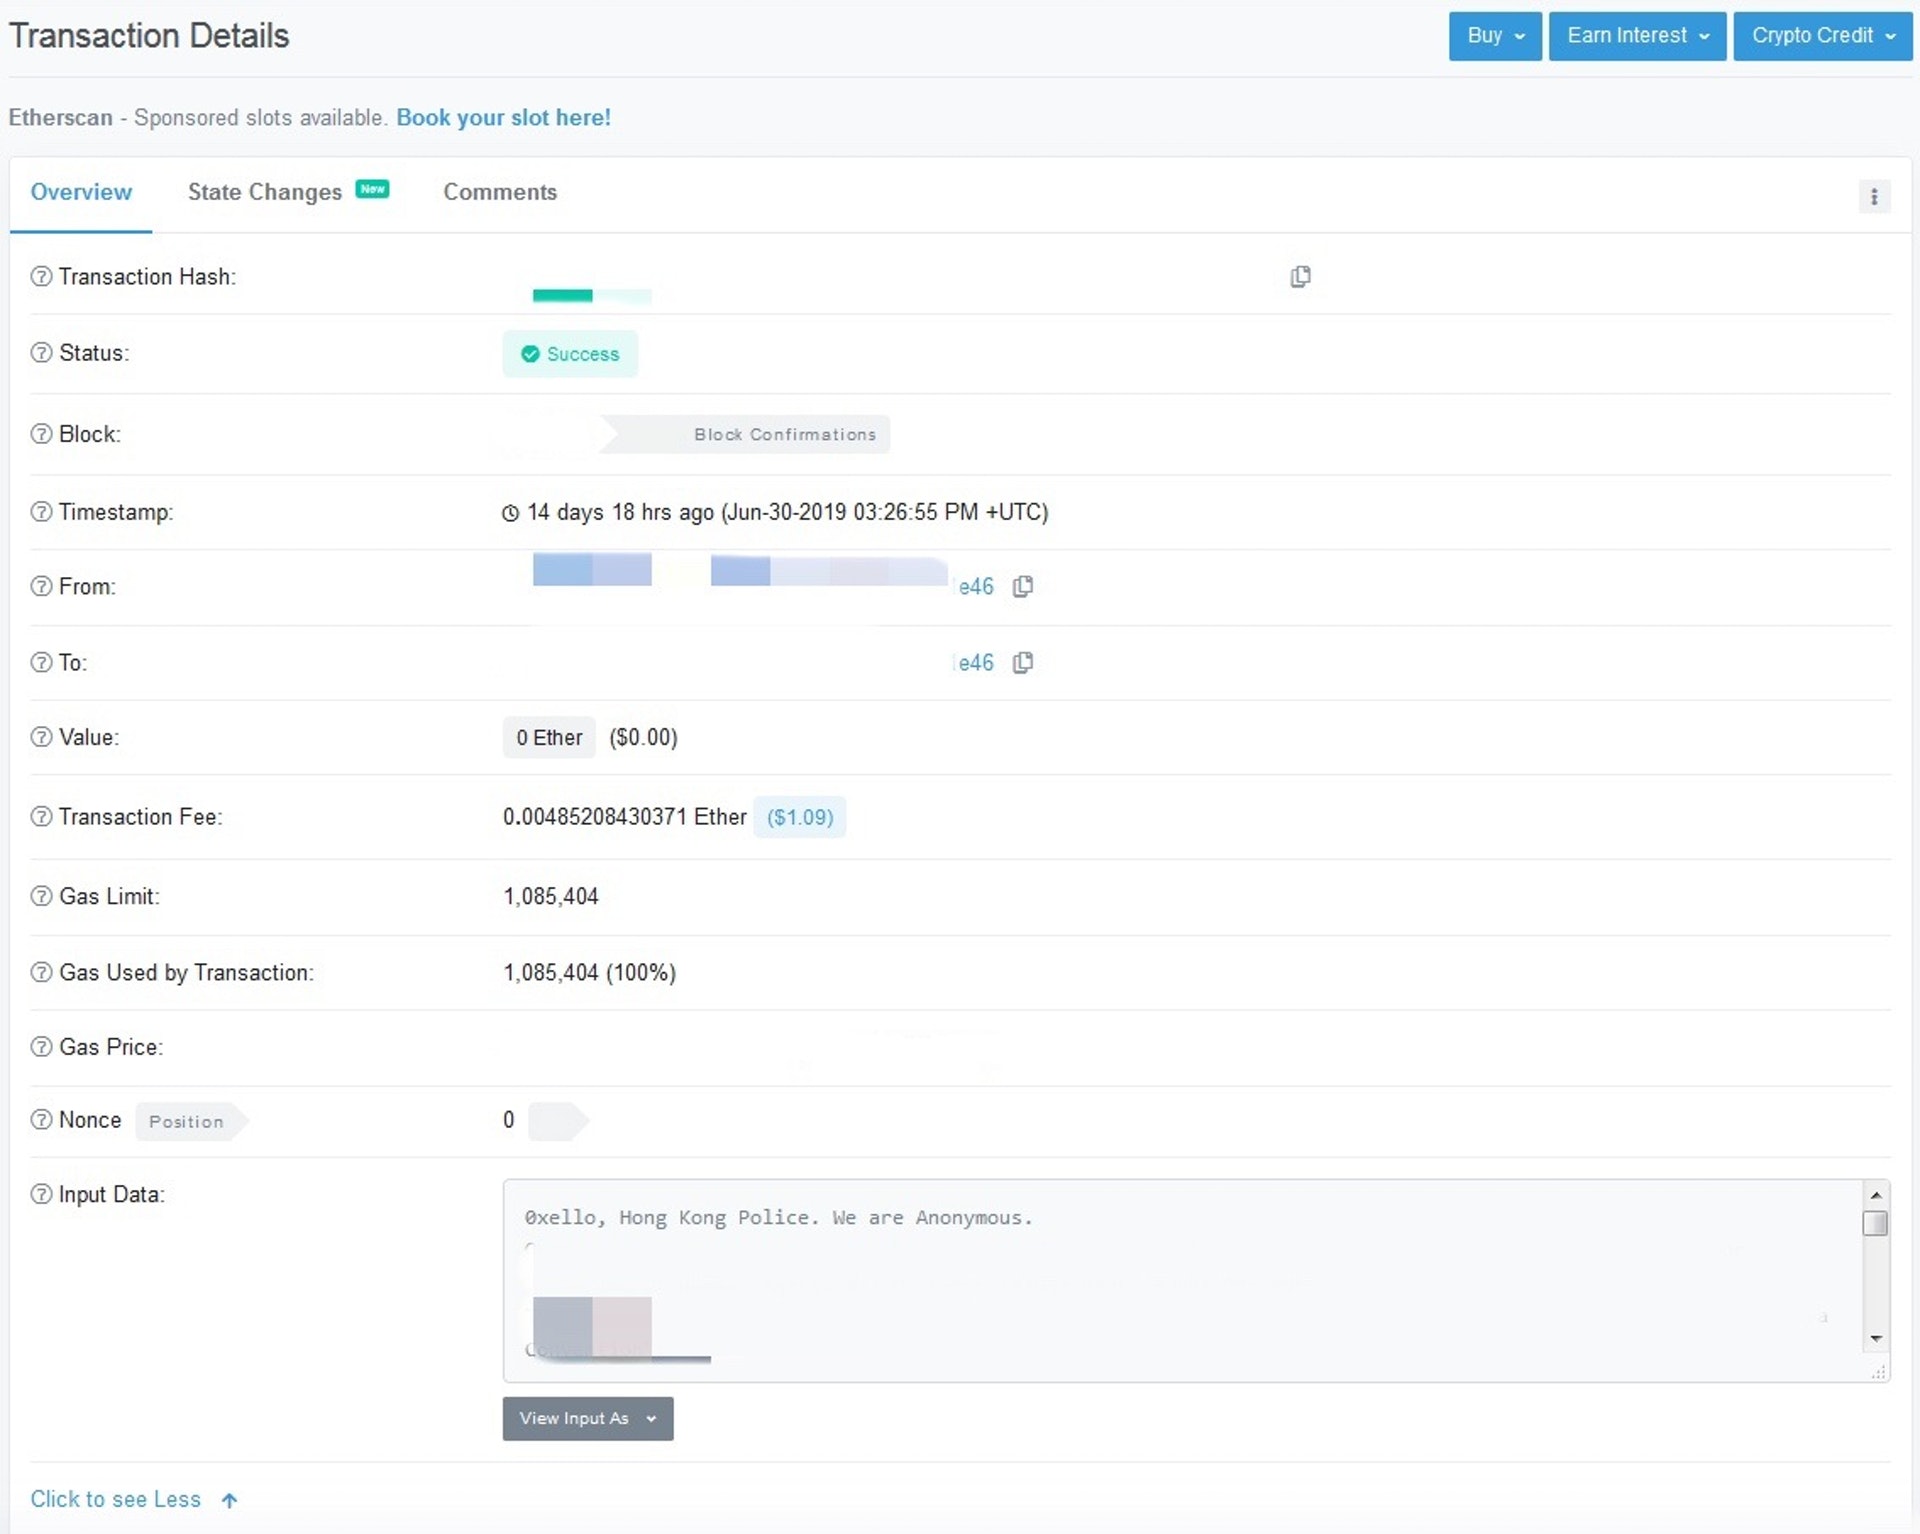Open the Crypto Credit dropdown
This screenshot has height=1534, width=1920.
(x=1822, y=36)
